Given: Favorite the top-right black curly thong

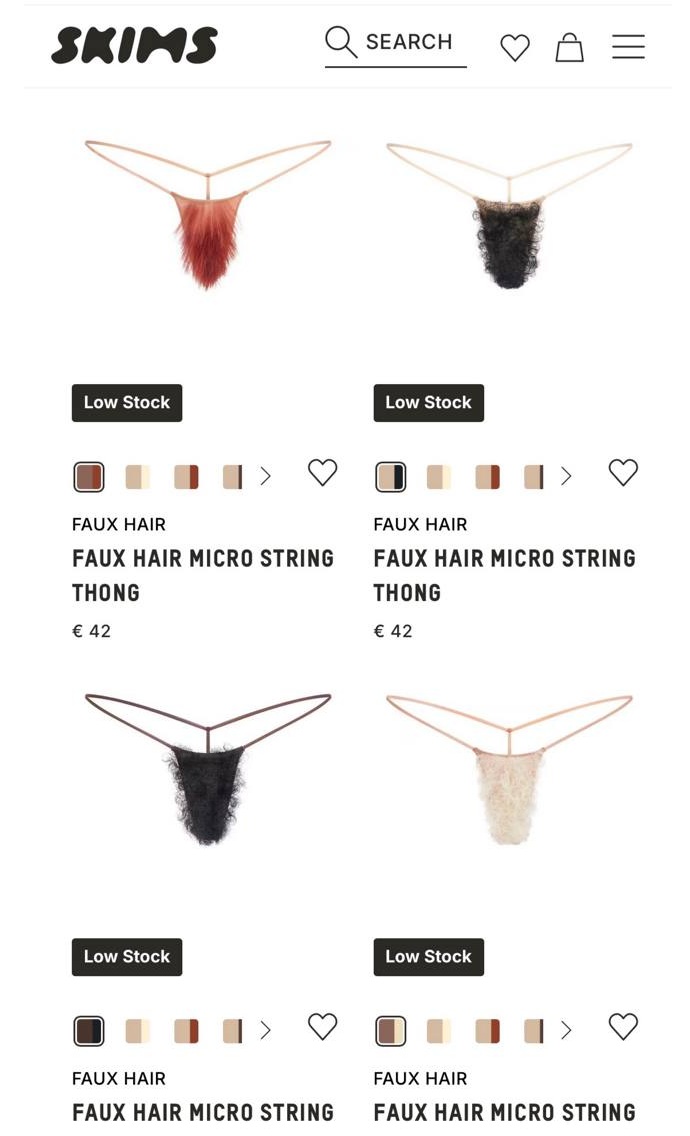Looking at the screenshot, I should click(x=623, y=472).
